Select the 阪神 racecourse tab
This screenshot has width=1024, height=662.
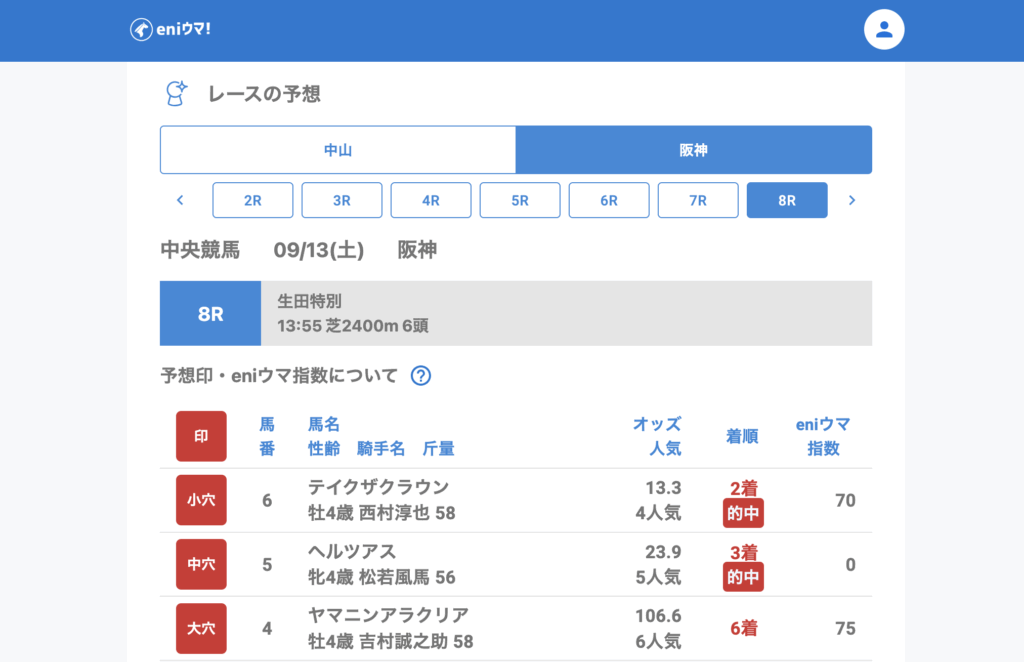pos(693,150)
